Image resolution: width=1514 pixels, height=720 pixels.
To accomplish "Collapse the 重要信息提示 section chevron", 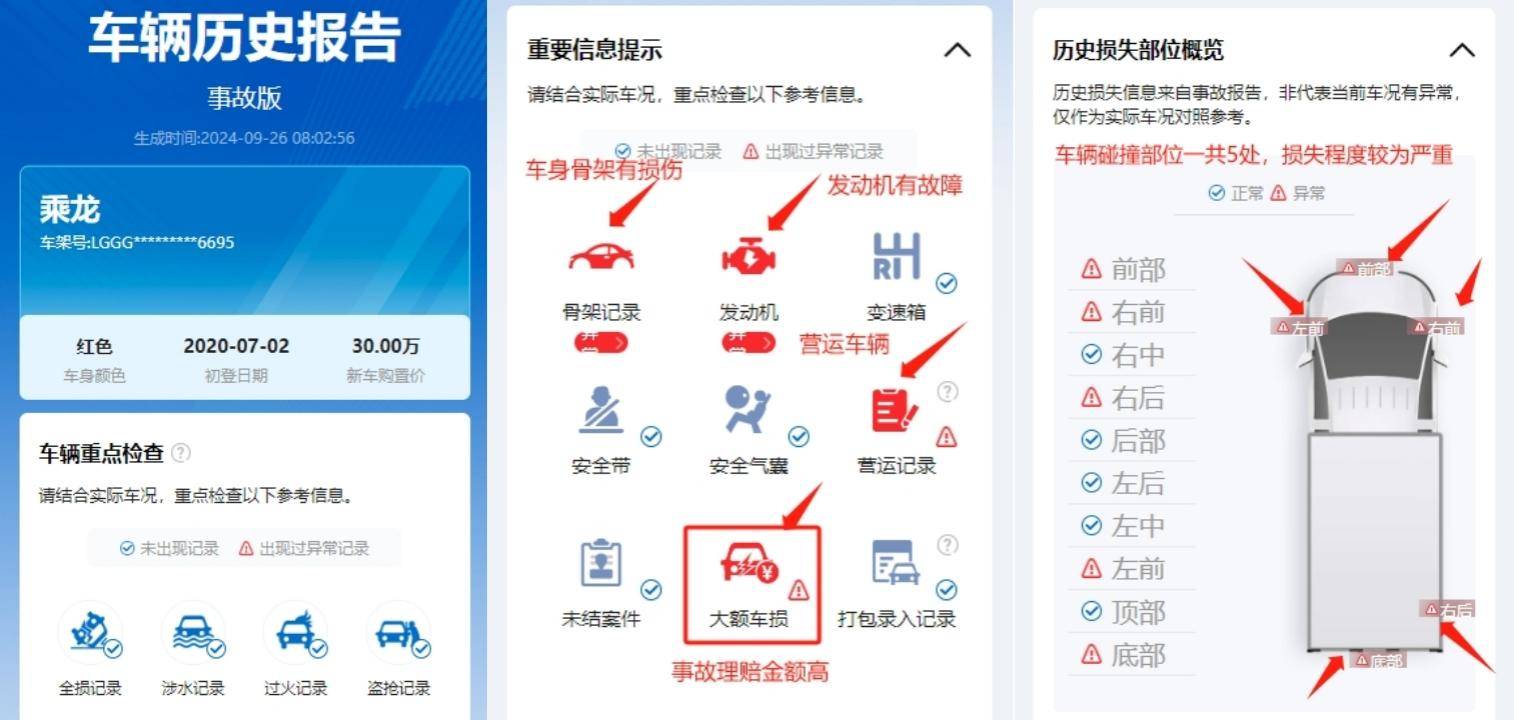I will coord(957,50).
